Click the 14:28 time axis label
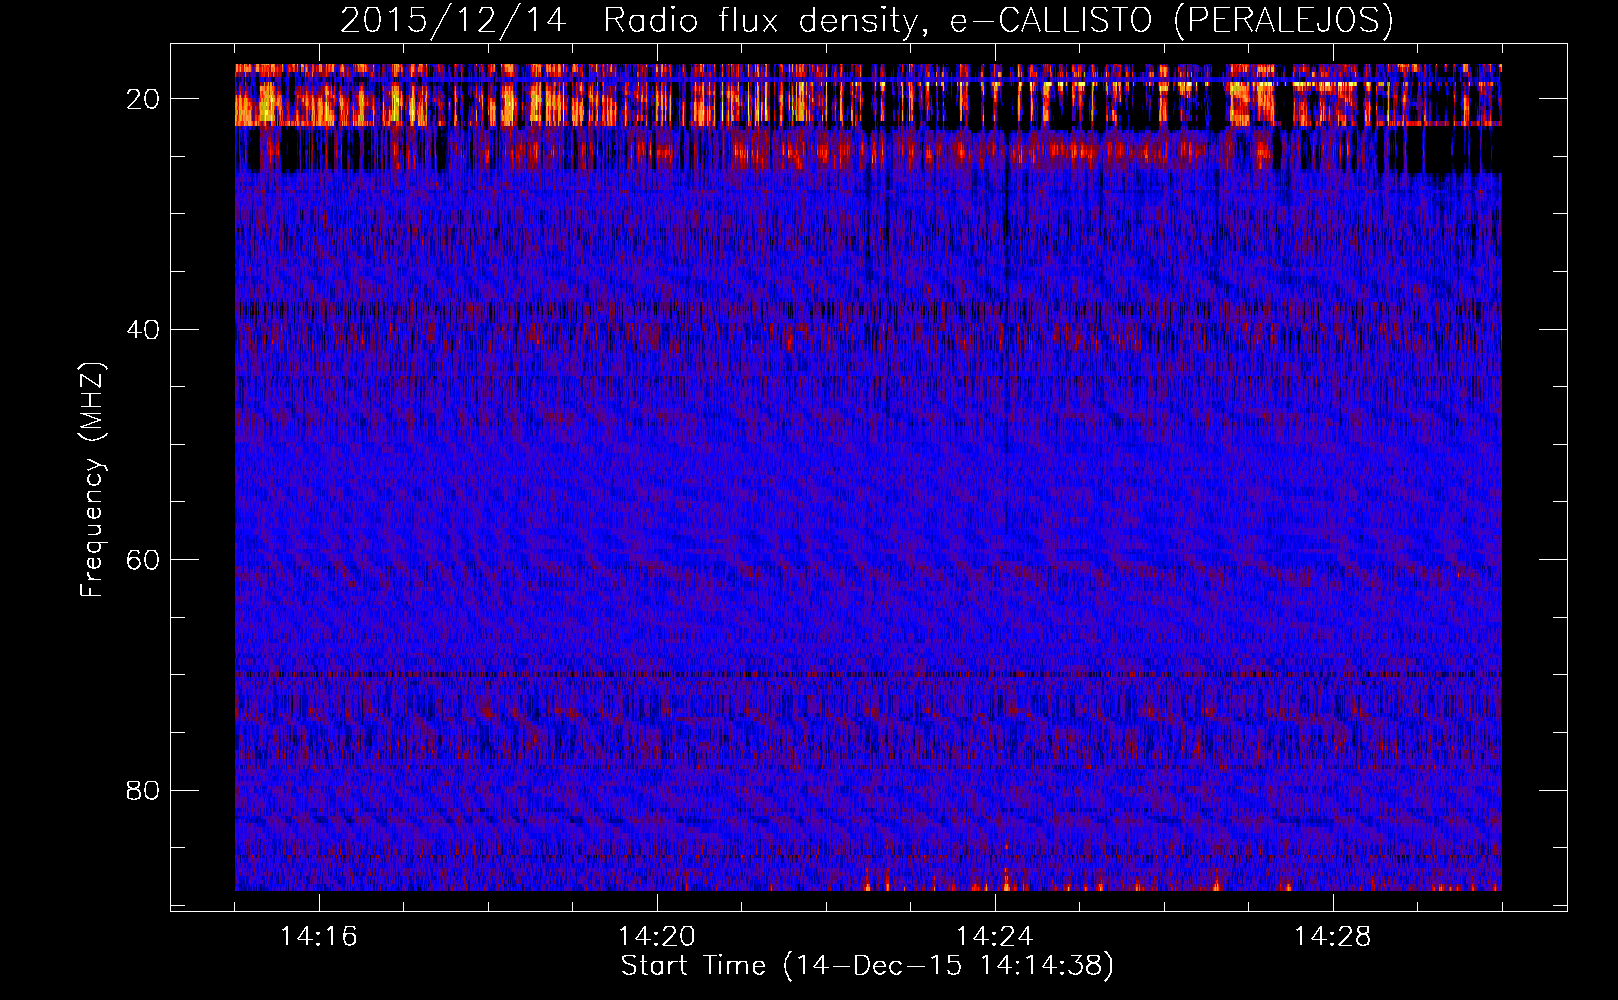Screen dimensions: 1618x1000 click(1333, 937)
